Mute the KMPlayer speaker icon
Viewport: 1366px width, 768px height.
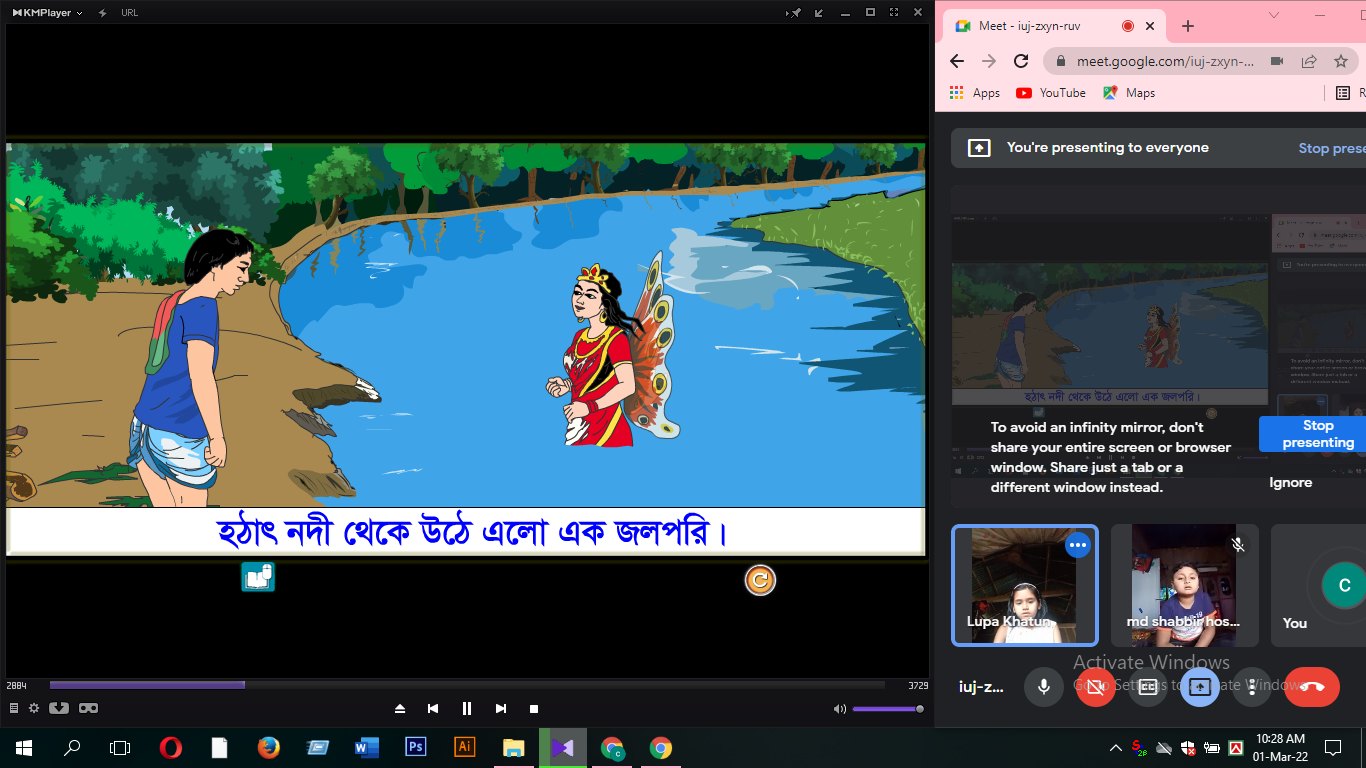[x=840, y=709]
